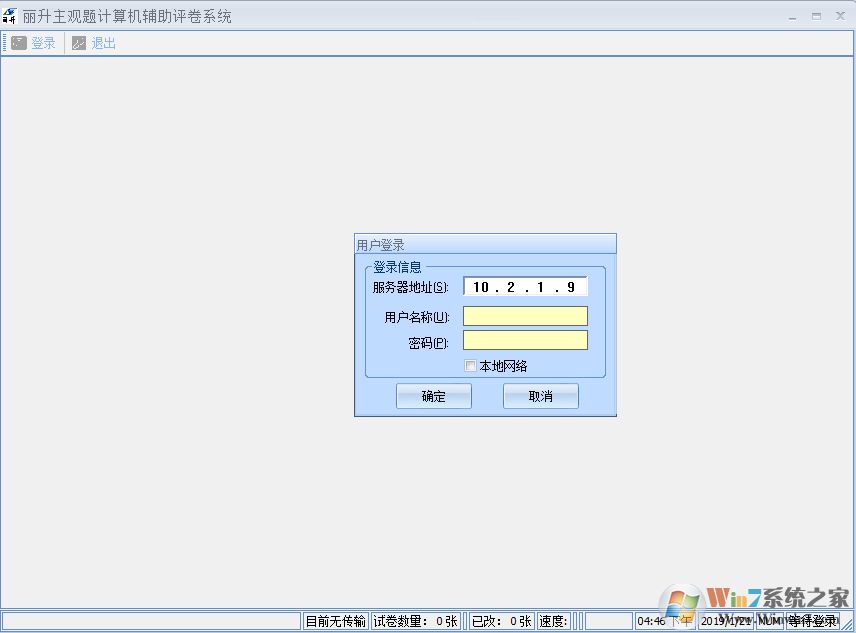Click the server address input showing 10.2.1.9

[525, 285]
